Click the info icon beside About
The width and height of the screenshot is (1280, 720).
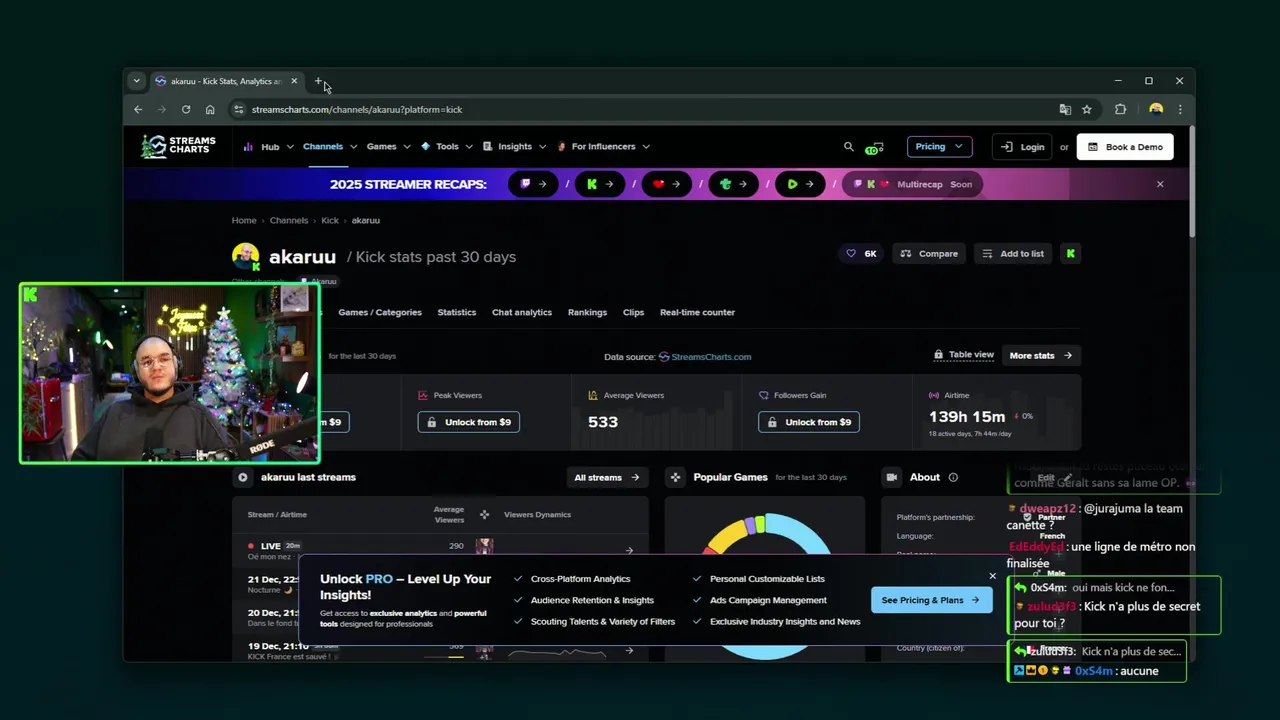click(953, 477)
